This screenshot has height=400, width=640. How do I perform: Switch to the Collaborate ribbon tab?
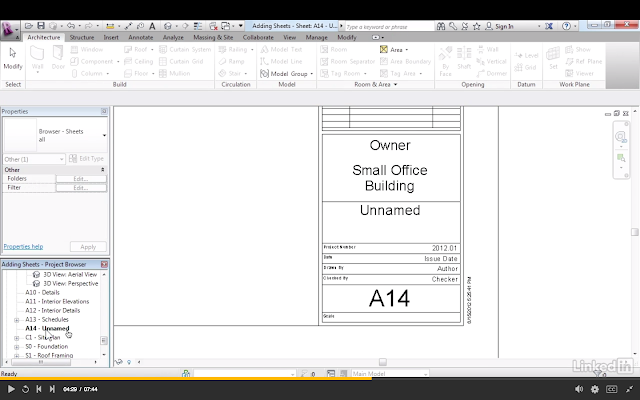click(258, 37)
